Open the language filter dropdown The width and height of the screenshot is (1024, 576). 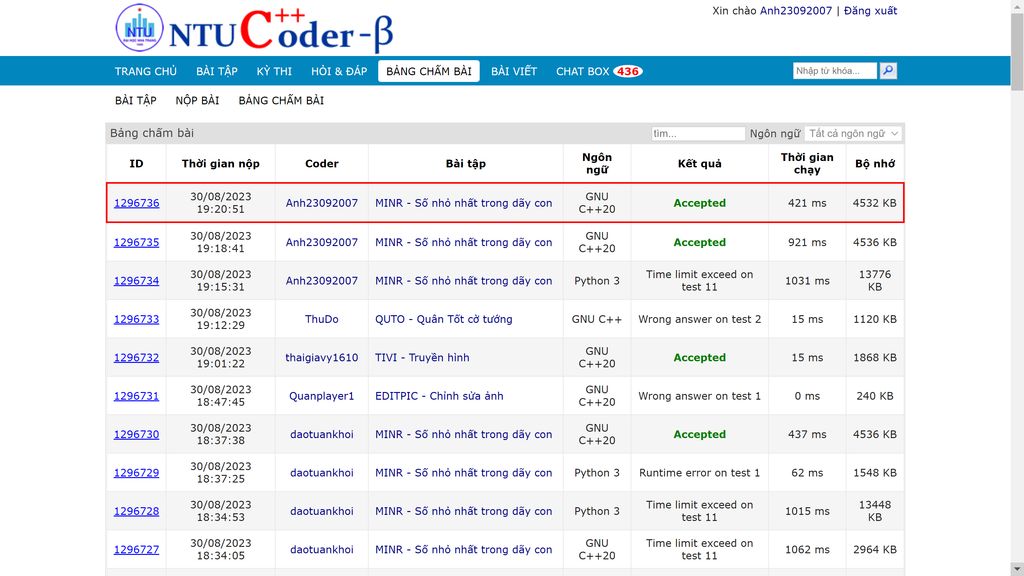pos(854,133)
